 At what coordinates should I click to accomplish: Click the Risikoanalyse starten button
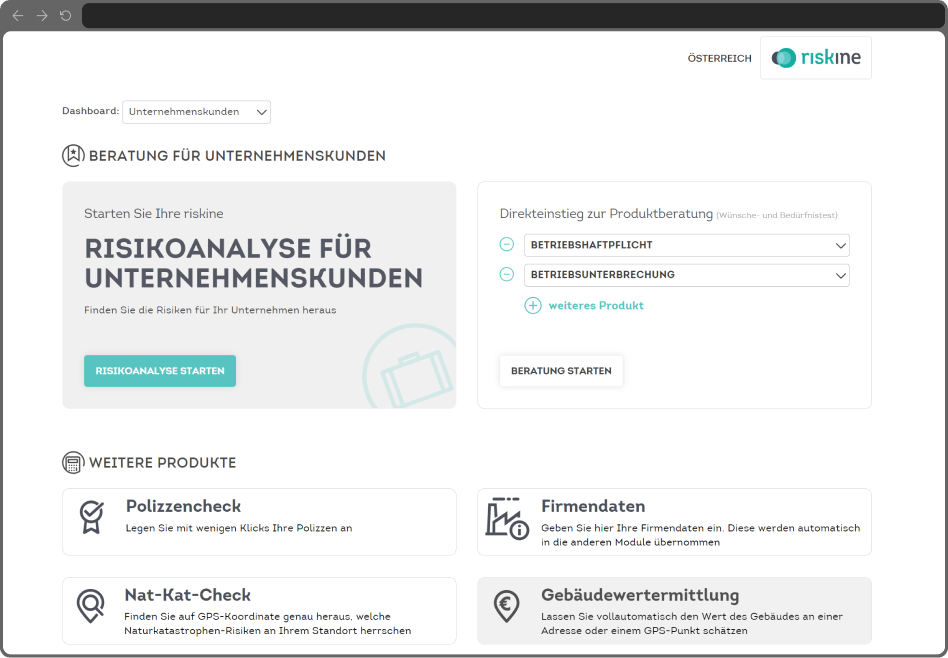(160, 371)
